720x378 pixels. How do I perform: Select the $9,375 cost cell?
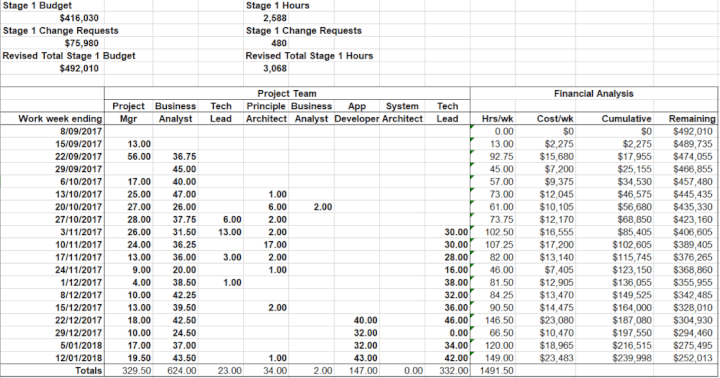point(559,182)
